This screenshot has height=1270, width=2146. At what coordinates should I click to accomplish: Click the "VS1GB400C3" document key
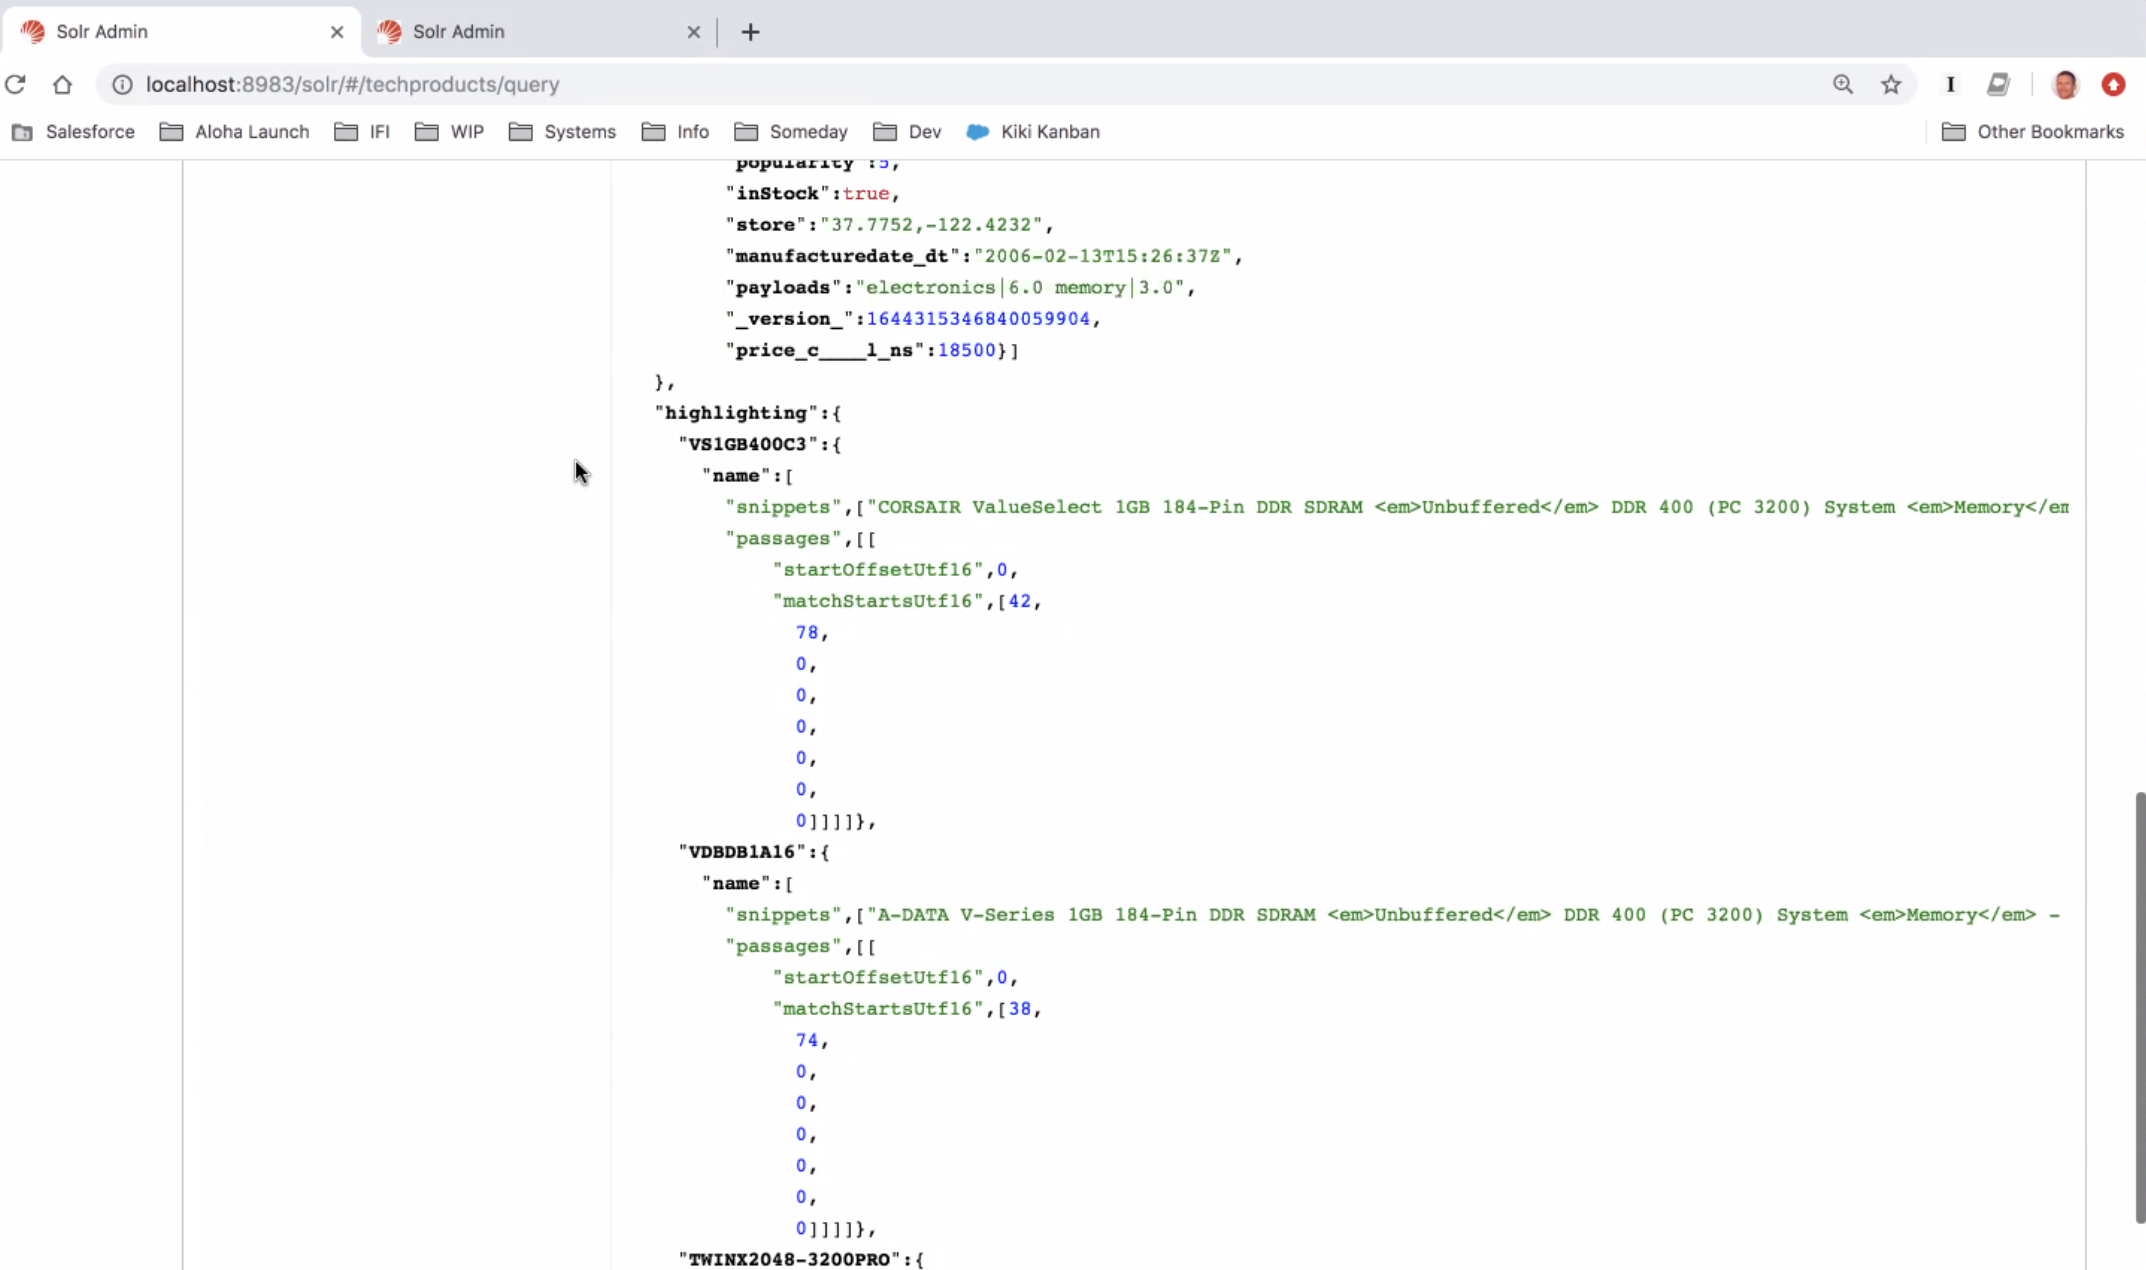[x=748, y=444]
